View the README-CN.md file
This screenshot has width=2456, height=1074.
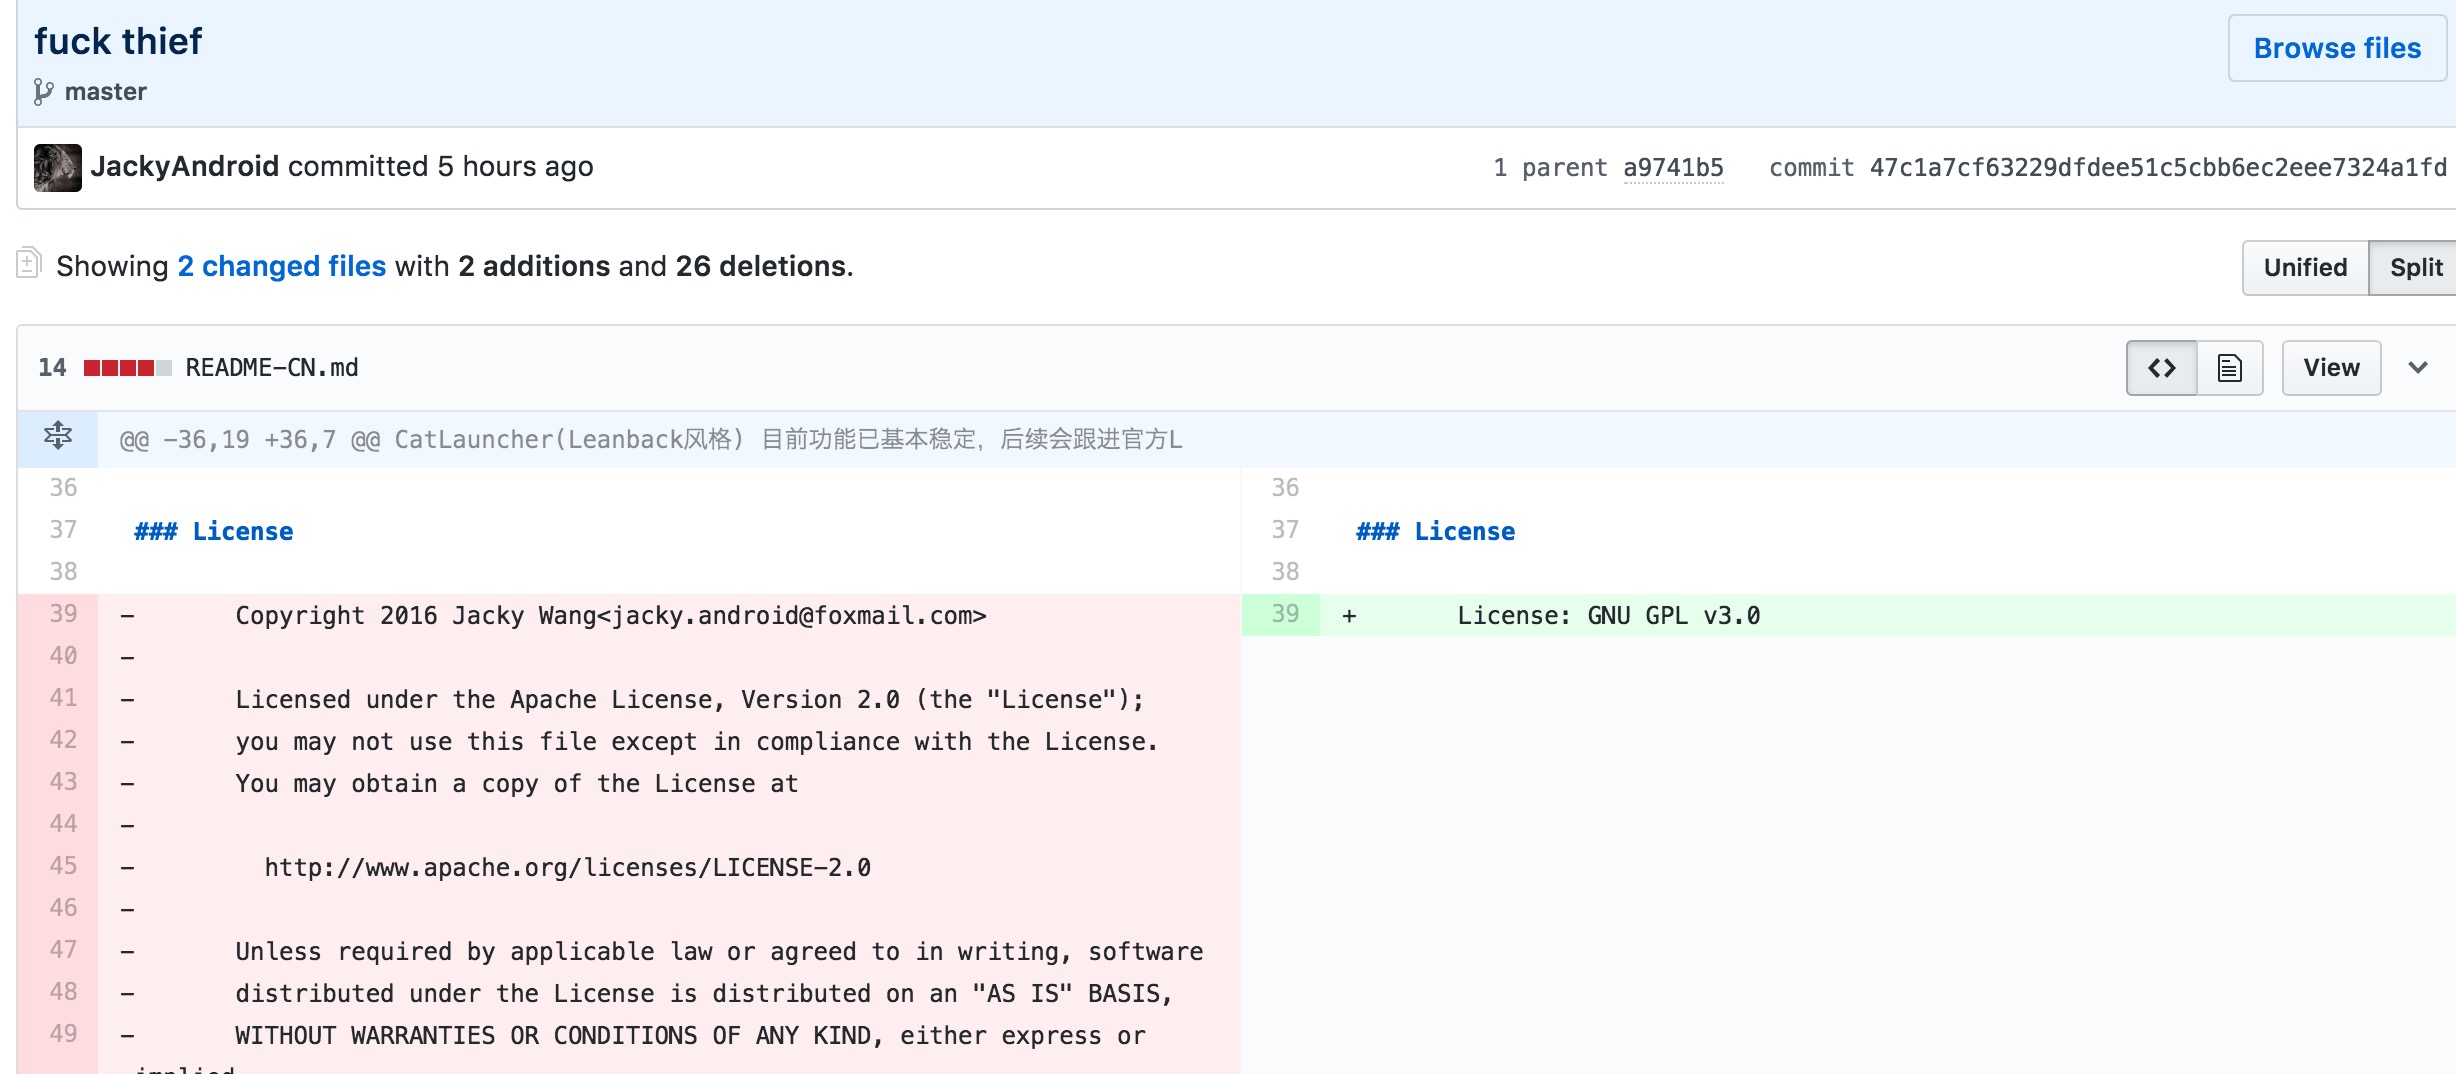(x=2330, y=368)
